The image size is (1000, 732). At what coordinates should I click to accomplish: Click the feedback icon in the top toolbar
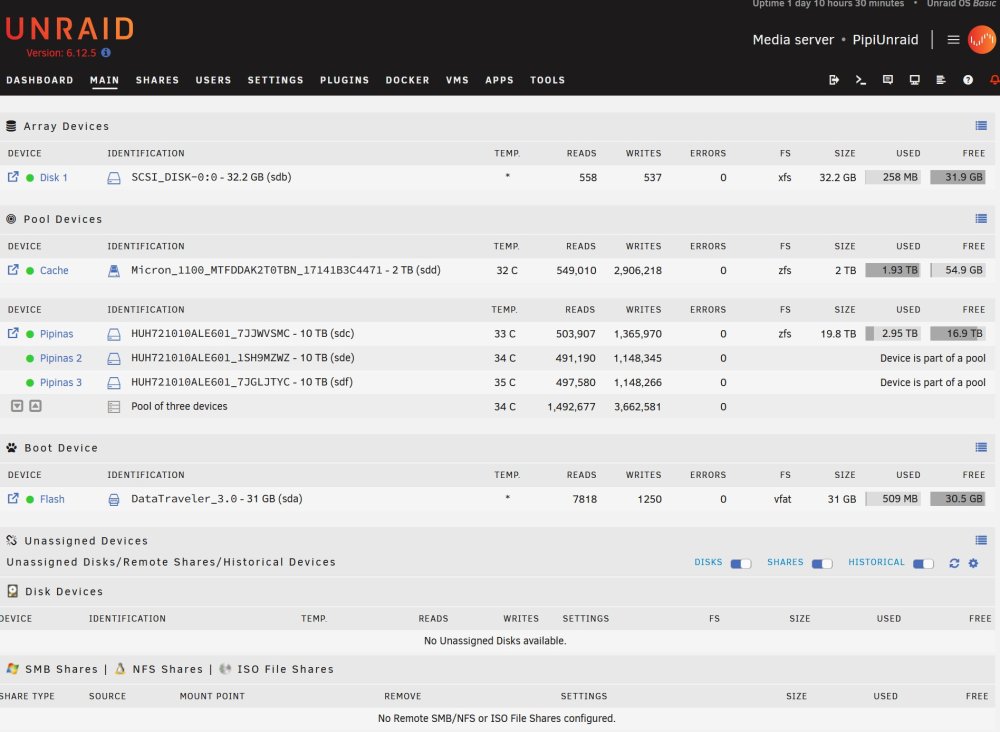coord(887,80)
